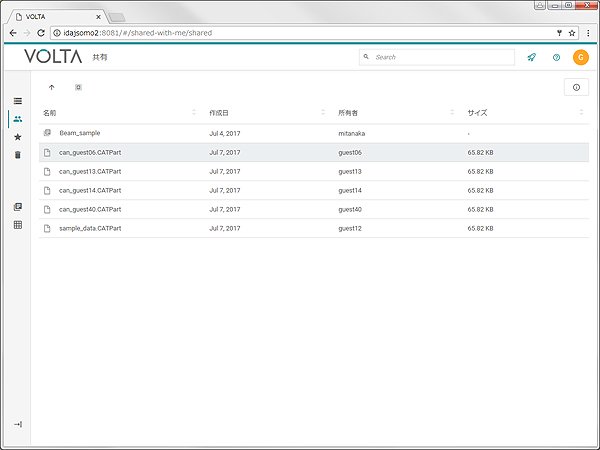Open Shared with me people icon
This screenshot has height=450, width=600.
point(18,119)
